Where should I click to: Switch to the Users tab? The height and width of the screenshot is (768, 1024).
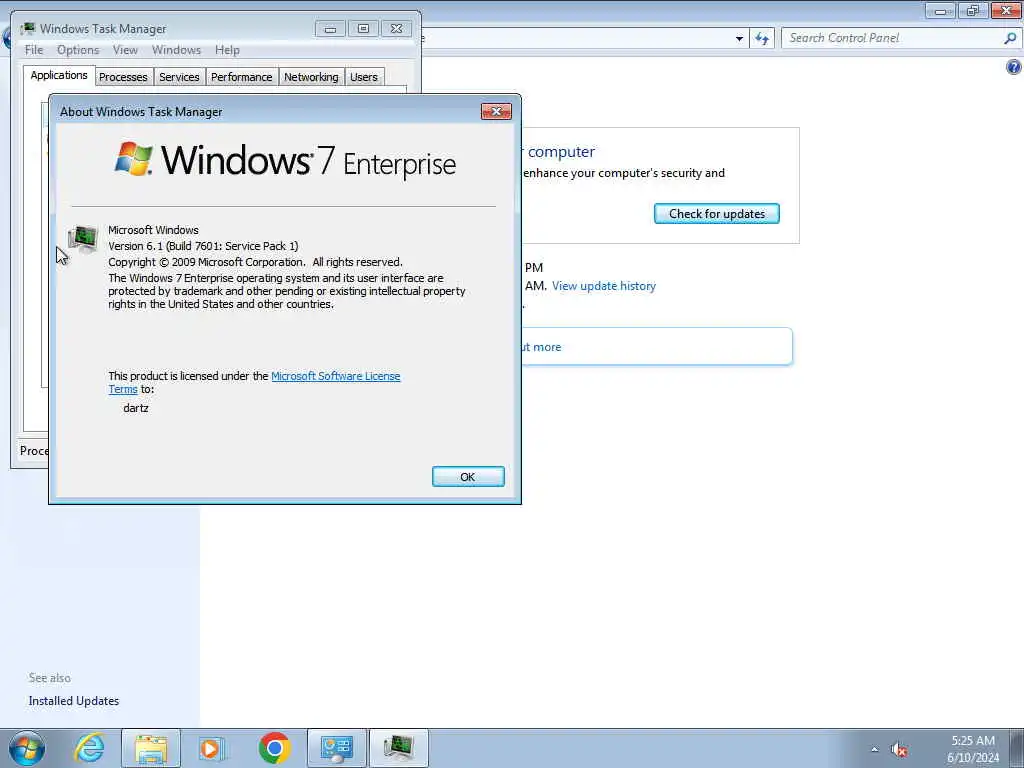[x=364, y=77]
